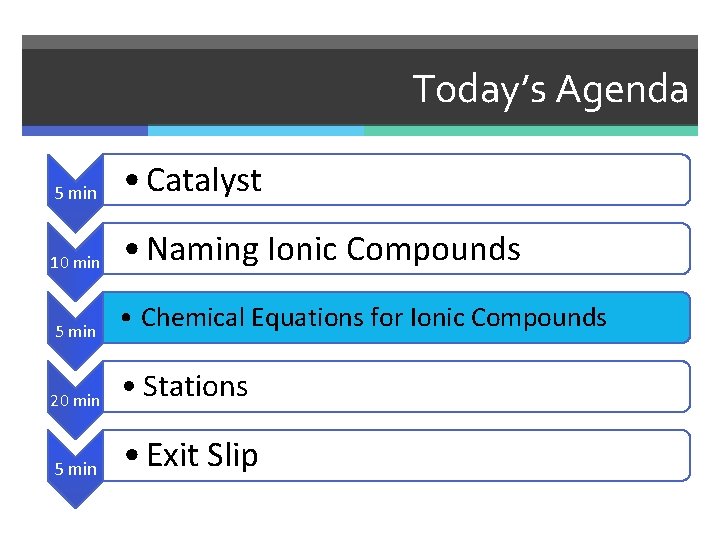Click the bullet before Naming Ionic Compounds
This screenshot has width=720, height=540.
pyautogui.click(x=131, y=249)
